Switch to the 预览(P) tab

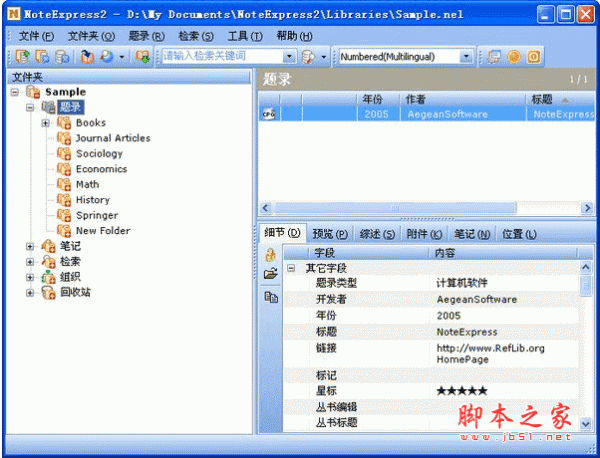[330, 234]
